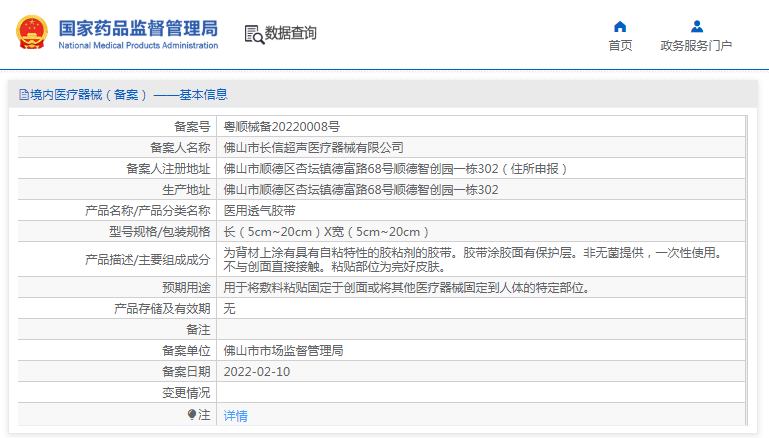Click the 备注 label cell
The image size is (769, 438).
118,330
